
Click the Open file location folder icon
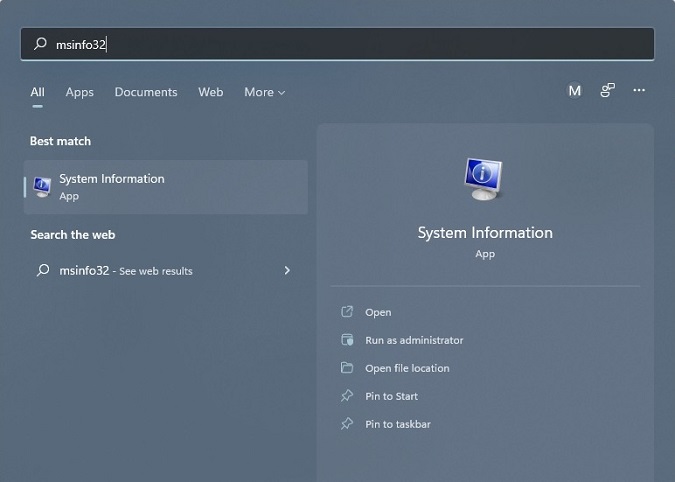tap(347, 368)
